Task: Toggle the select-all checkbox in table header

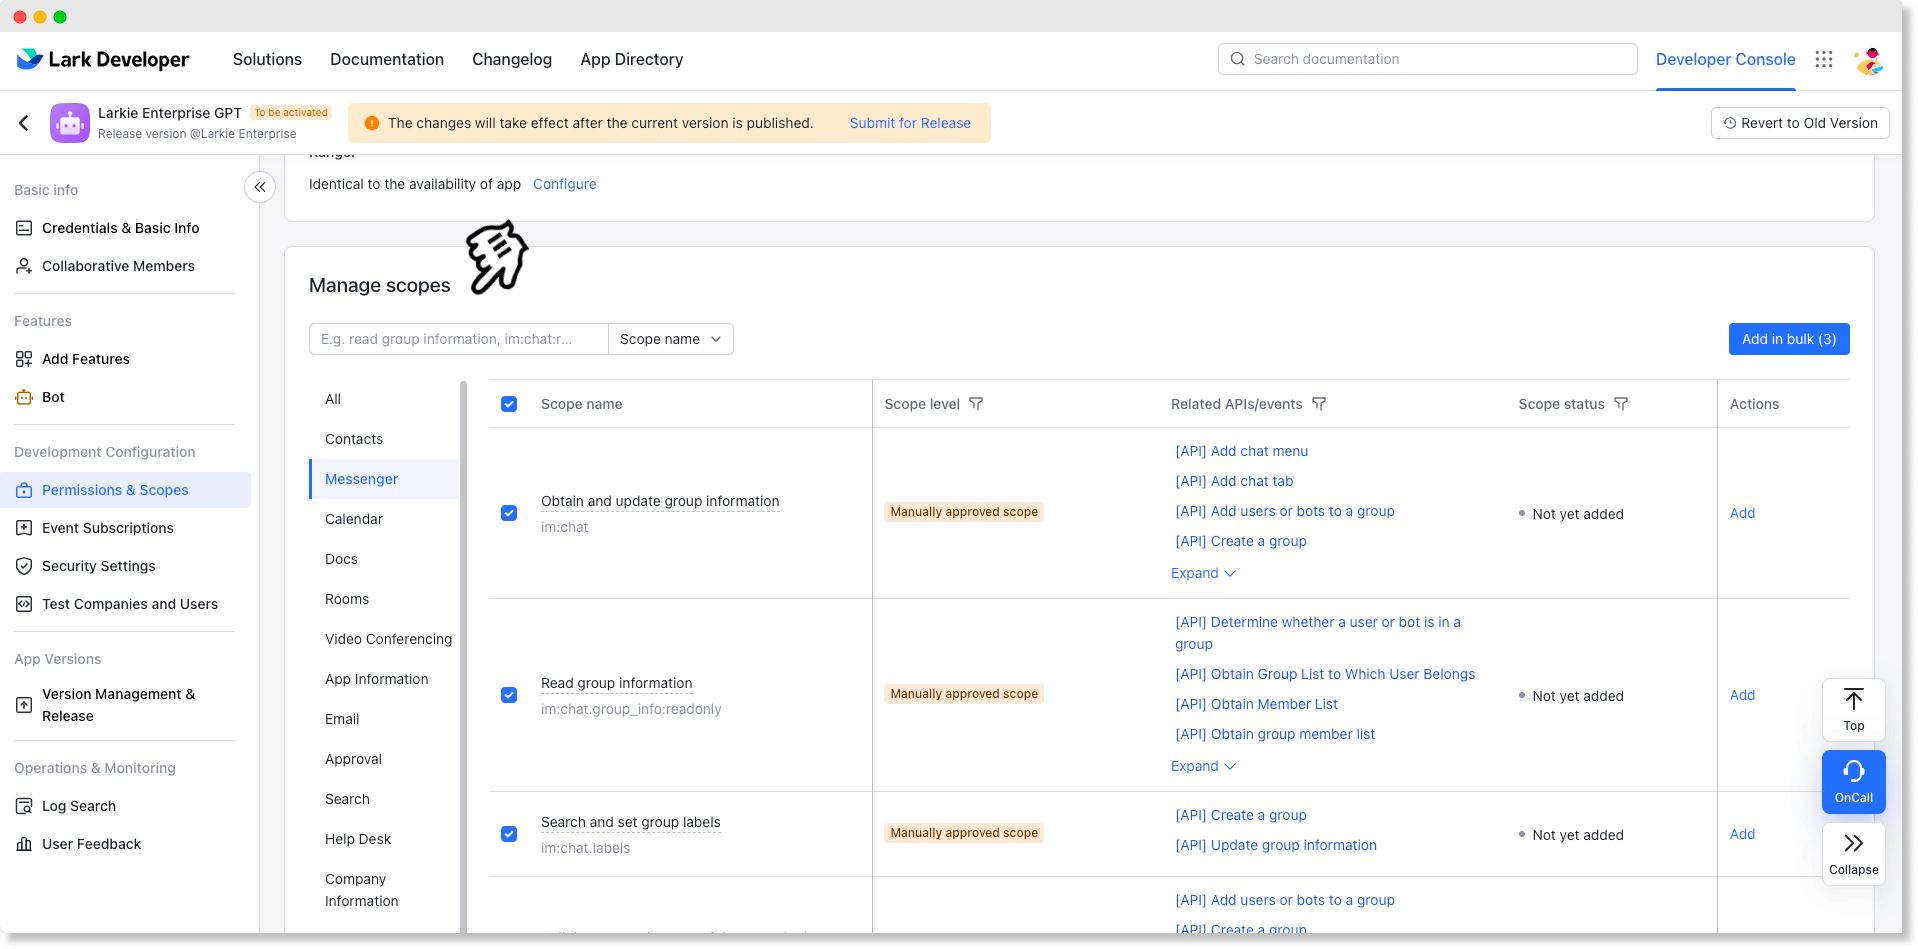Action: 509,404
